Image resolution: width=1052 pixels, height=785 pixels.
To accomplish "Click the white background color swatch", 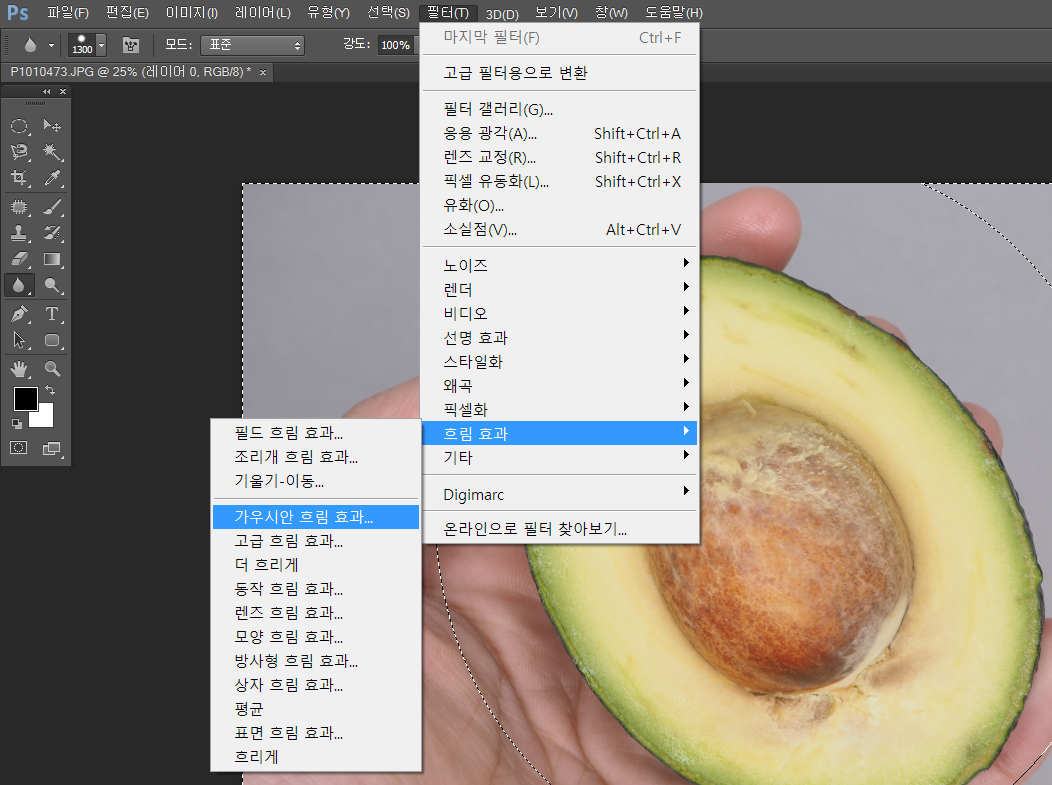I will pos(44,419).
